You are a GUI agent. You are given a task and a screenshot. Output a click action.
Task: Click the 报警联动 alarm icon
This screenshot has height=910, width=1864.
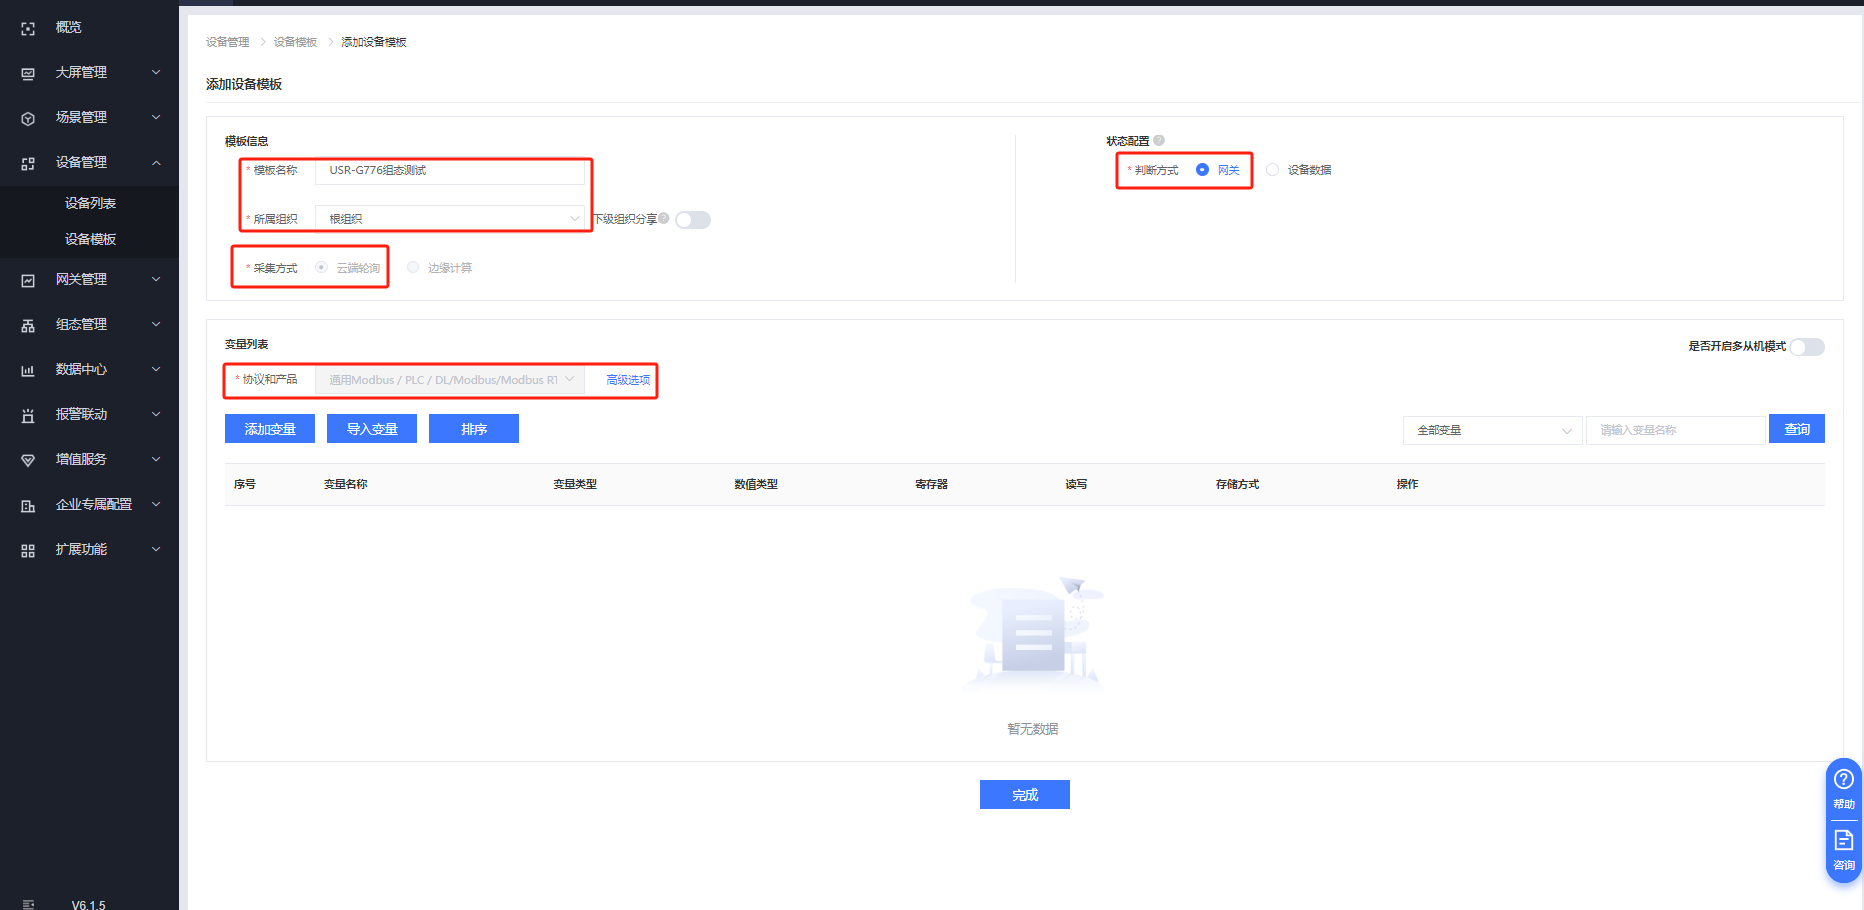point(28,416)
